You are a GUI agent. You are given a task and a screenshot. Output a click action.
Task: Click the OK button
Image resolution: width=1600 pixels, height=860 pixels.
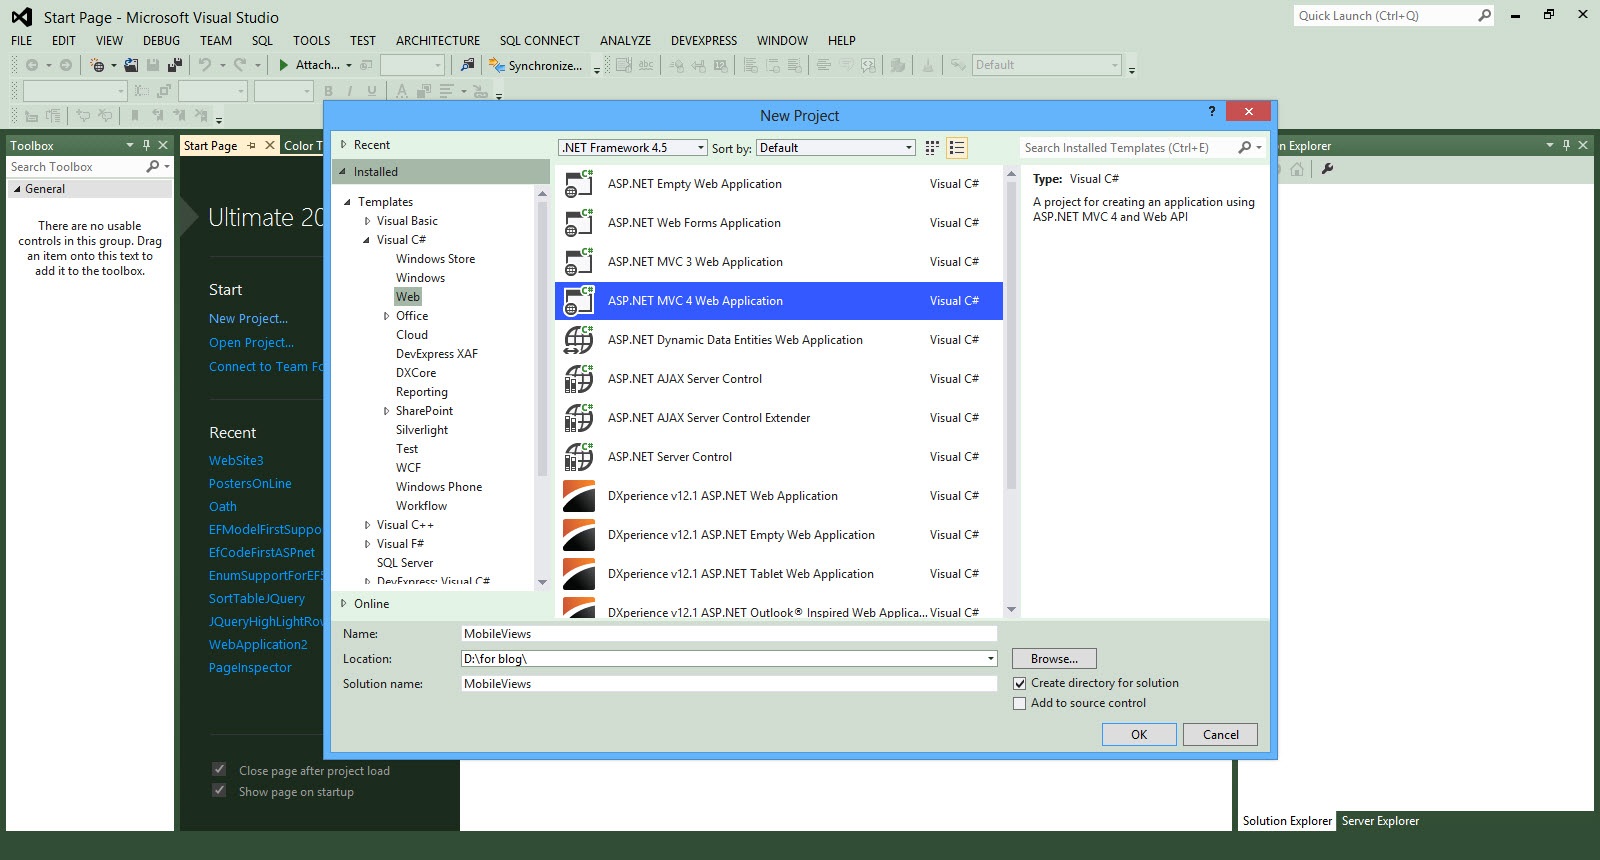point(1139,735)
